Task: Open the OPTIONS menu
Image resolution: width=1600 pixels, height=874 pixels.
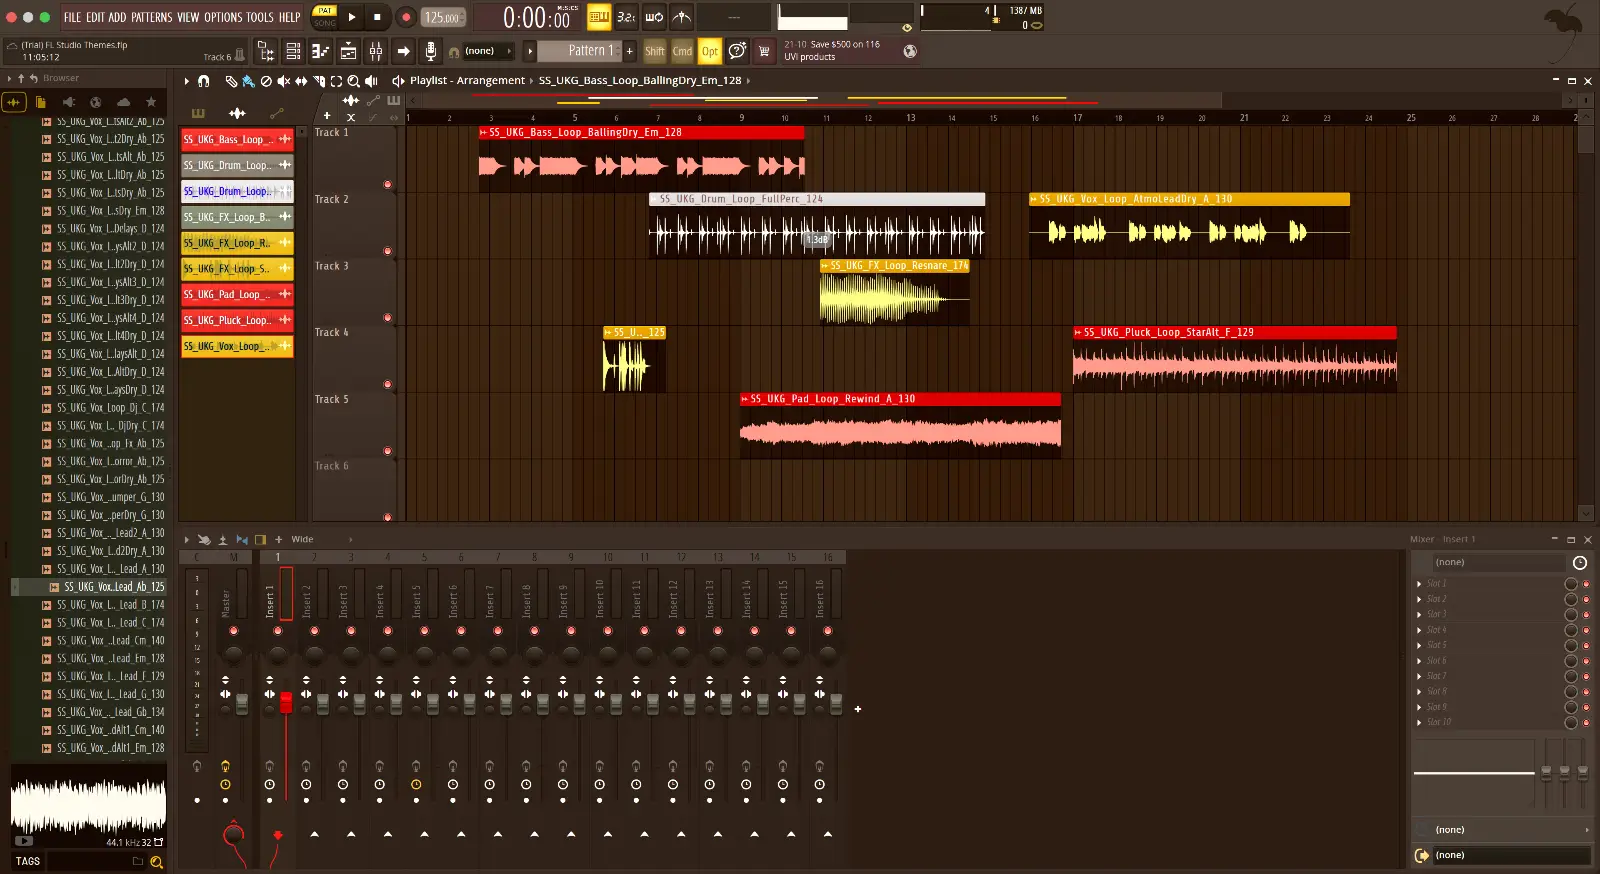Action: click(x=223, y=17)
